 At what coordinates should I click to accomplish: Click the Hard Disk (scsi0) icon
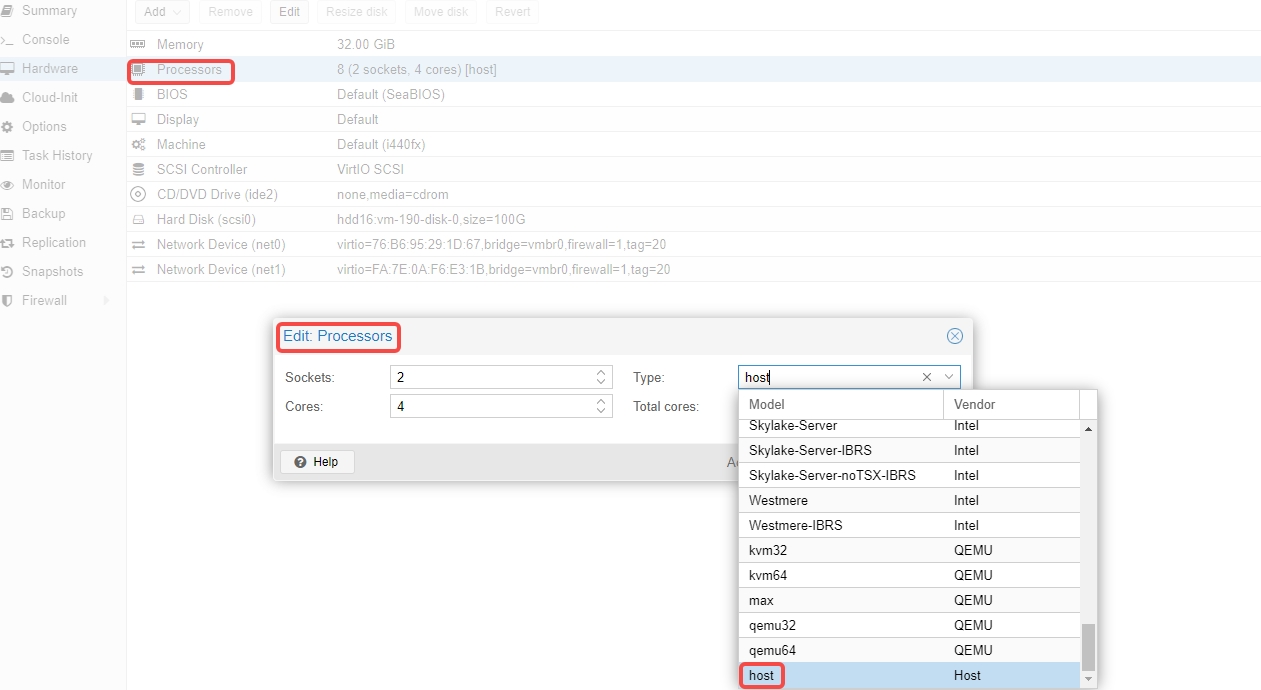click(138, 219)
